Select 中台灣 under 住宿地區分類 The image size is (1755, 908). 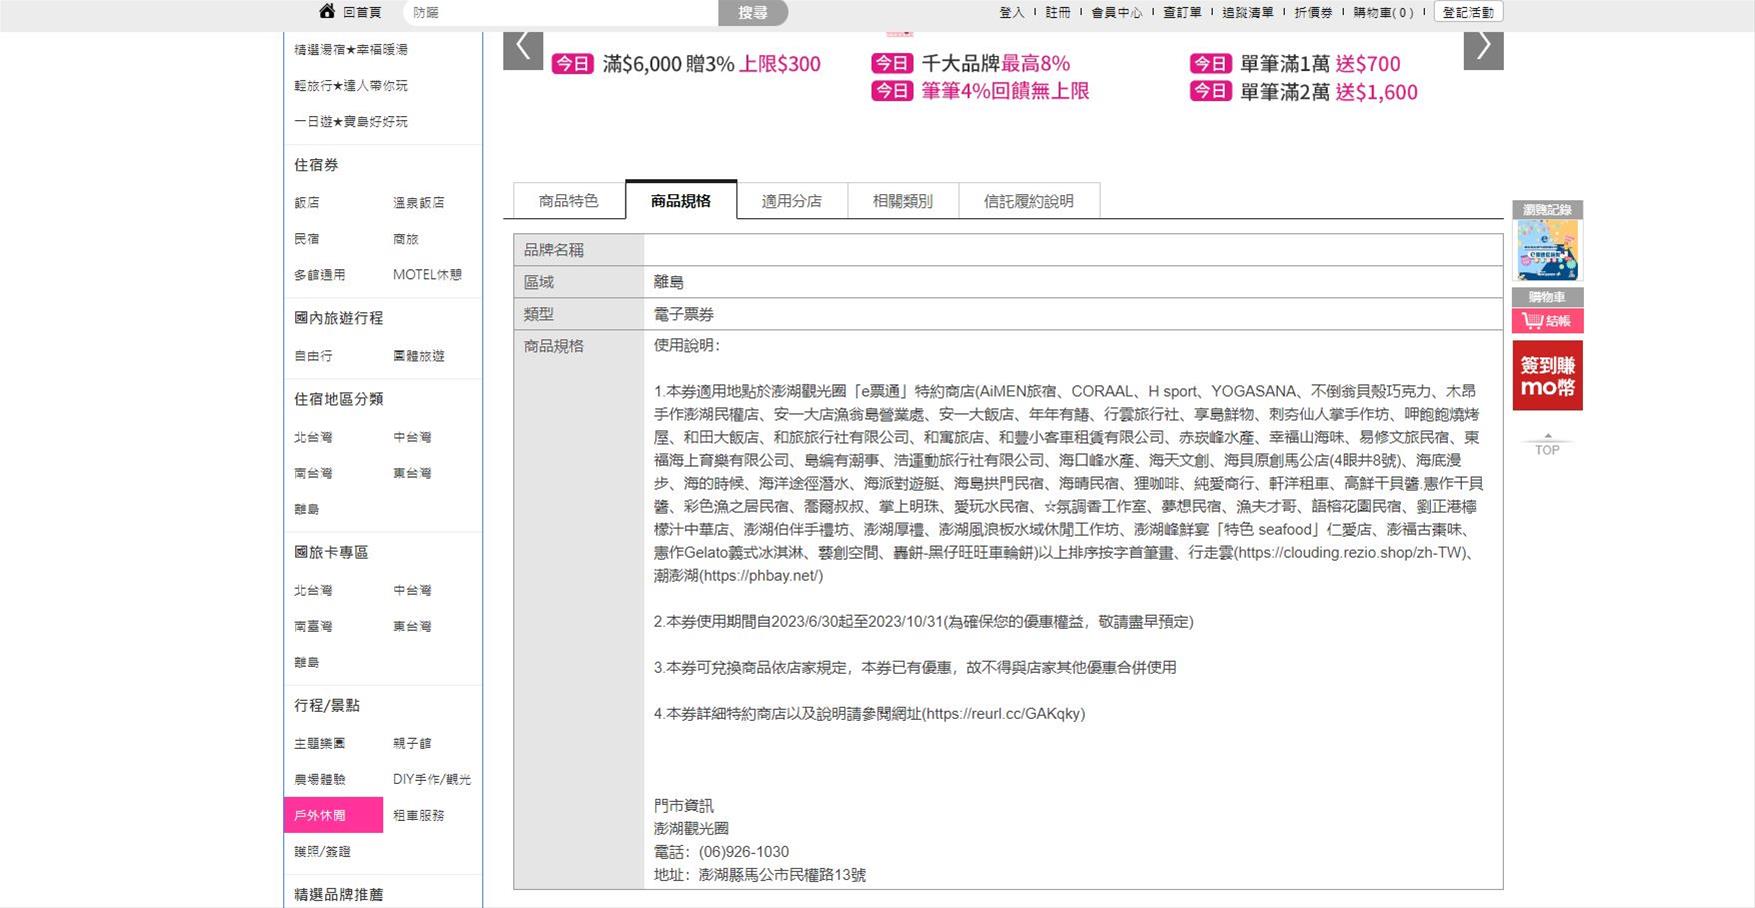(x=412, y=437)
